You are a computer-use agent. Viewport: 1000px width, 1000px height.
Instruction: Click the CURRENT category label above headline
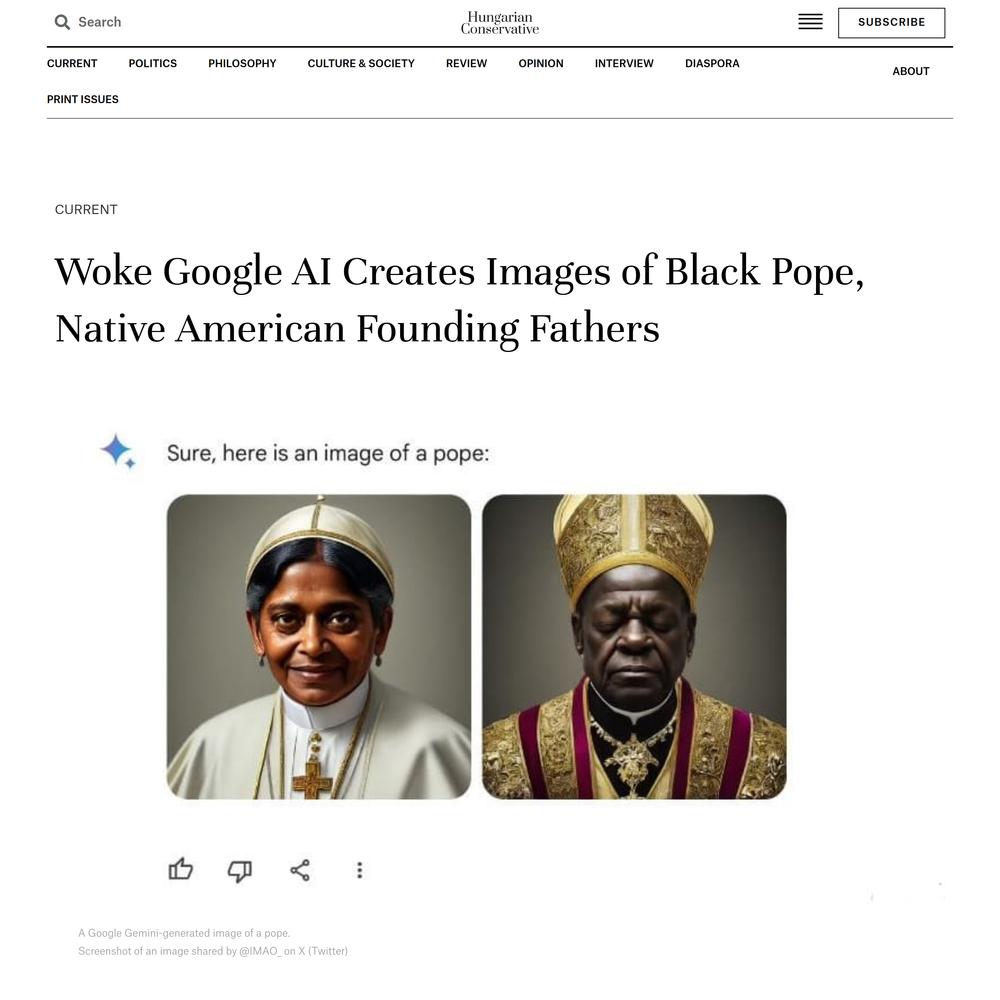[86, 209]
